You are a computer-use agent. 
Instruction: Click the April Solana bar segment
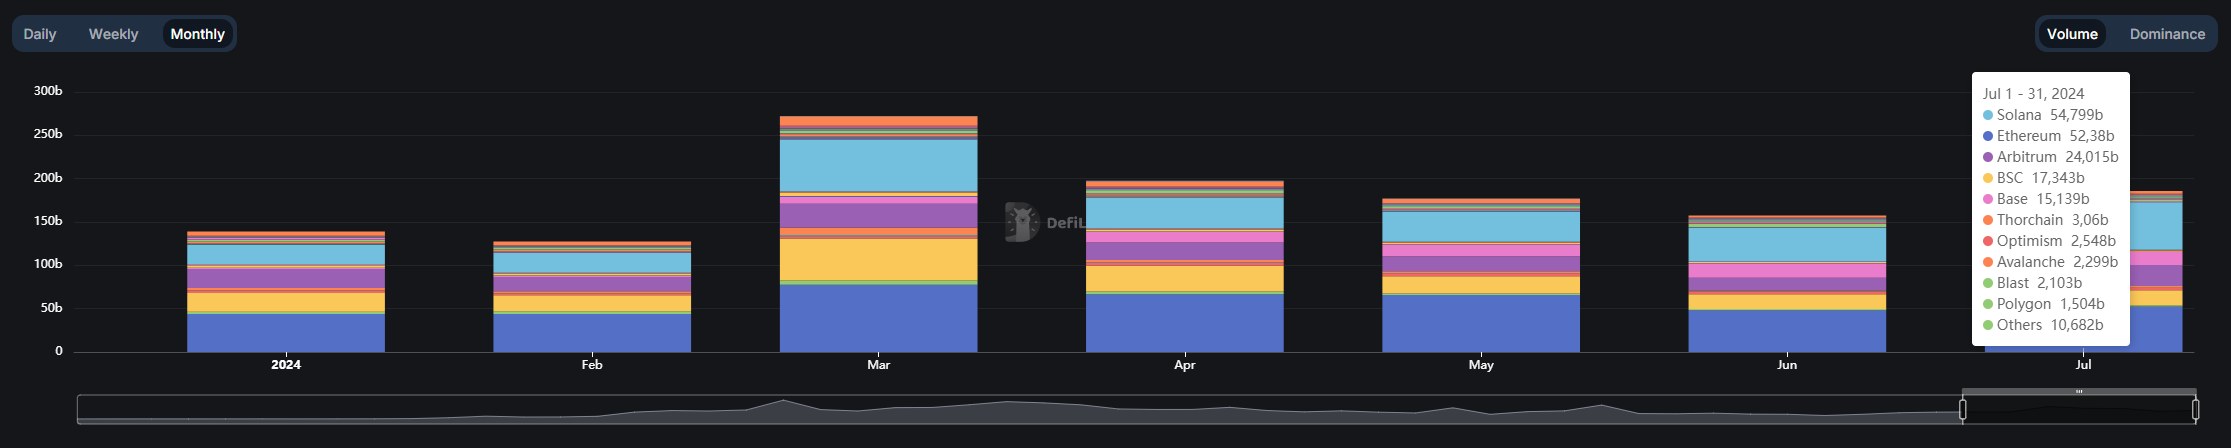pos(1185,213)
